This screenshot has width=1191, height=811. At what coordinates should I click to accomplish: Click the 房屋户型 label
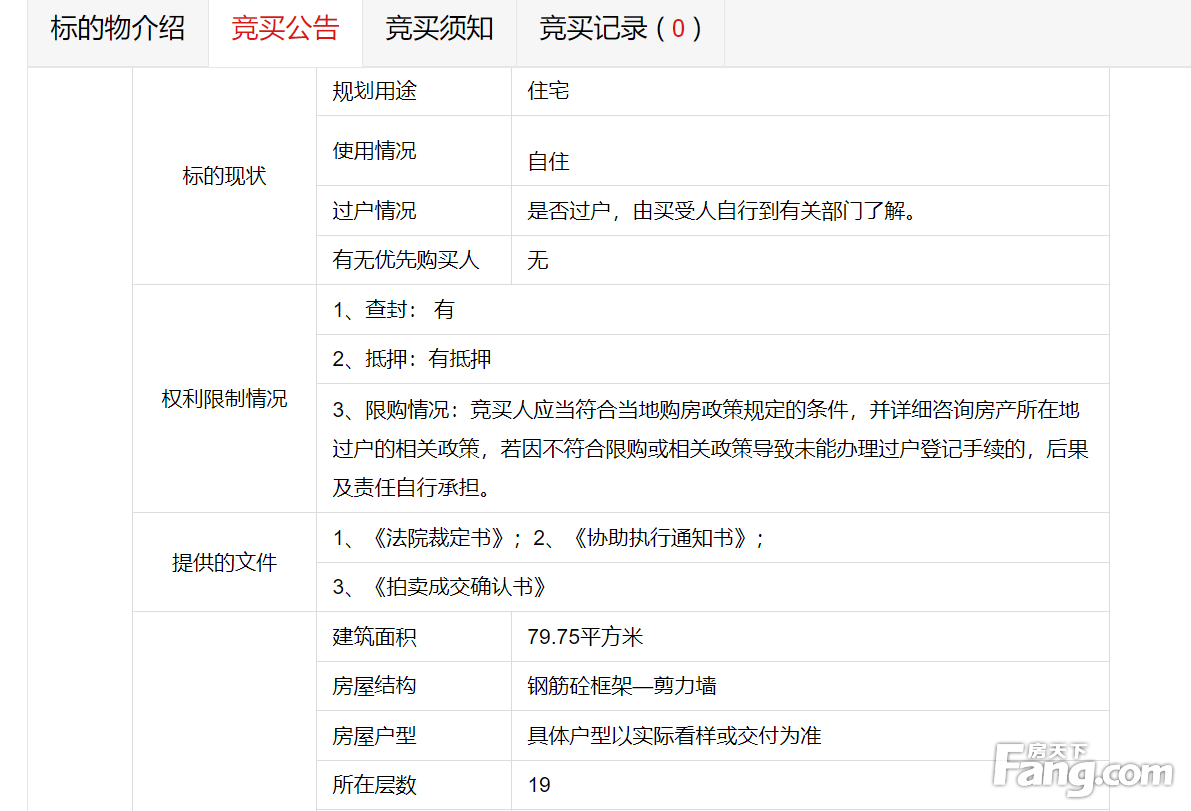pos(374,735)
